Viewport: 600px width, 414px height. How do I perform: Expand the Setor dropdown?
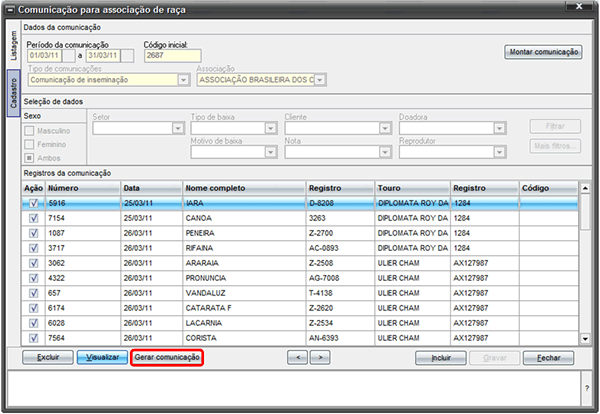pos(178,128)
